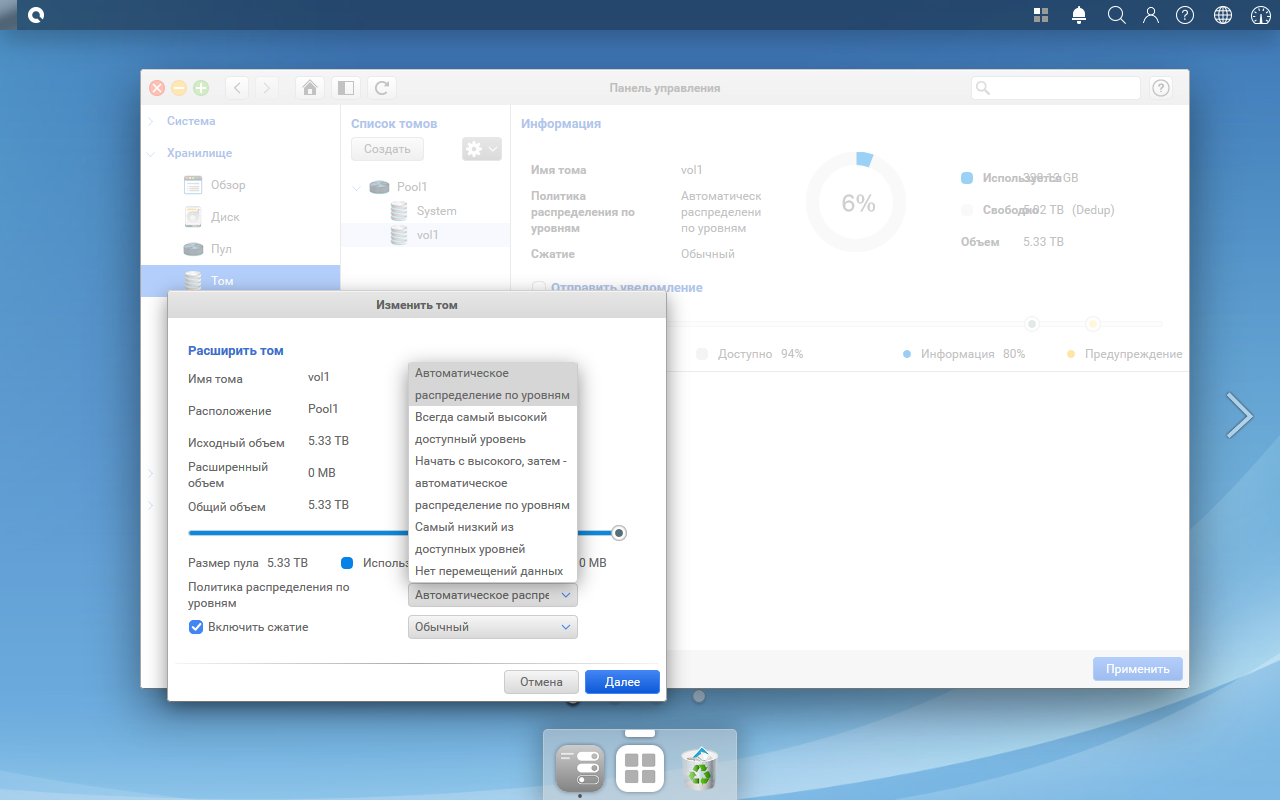Select Том in the storage sidebar
The width and height of the screenshot is (1280, 800).
(x=240, y=280)
